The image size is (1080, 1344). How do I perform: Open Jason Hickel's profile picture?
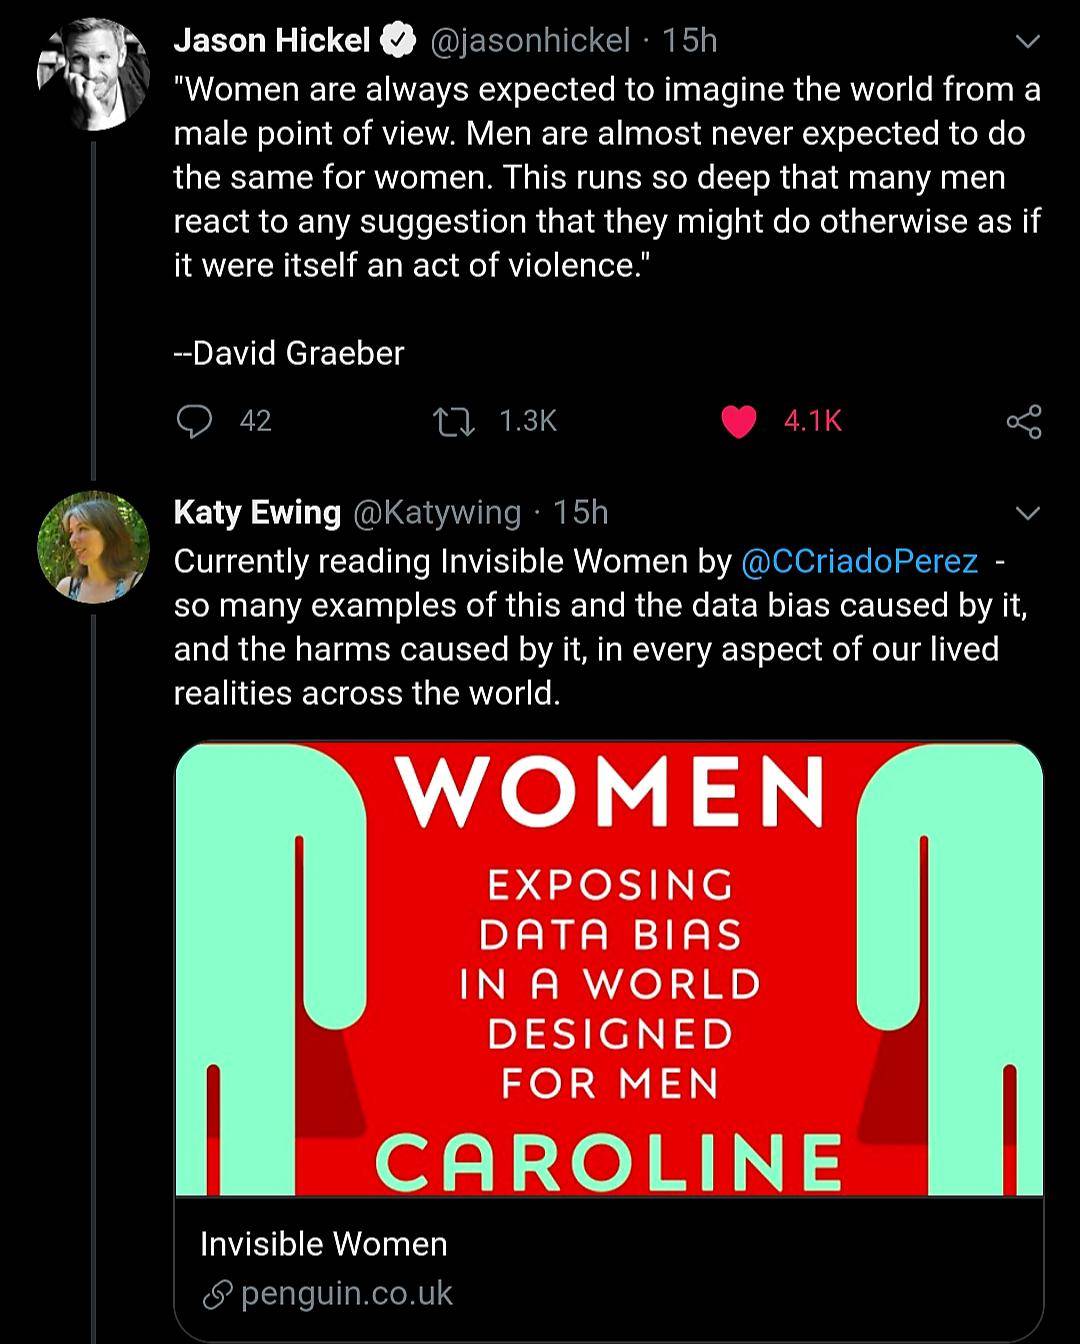pyautogui.click(x=93, y=74)
